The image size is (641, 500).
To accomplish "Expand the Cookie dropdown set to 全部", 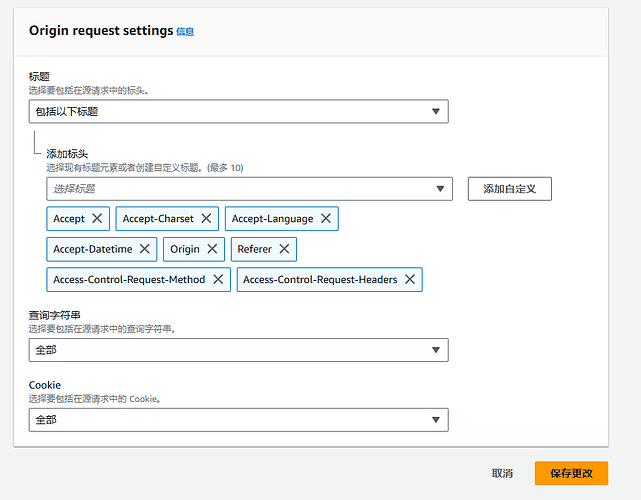I will pyautogui.click(x=239, y=420).
